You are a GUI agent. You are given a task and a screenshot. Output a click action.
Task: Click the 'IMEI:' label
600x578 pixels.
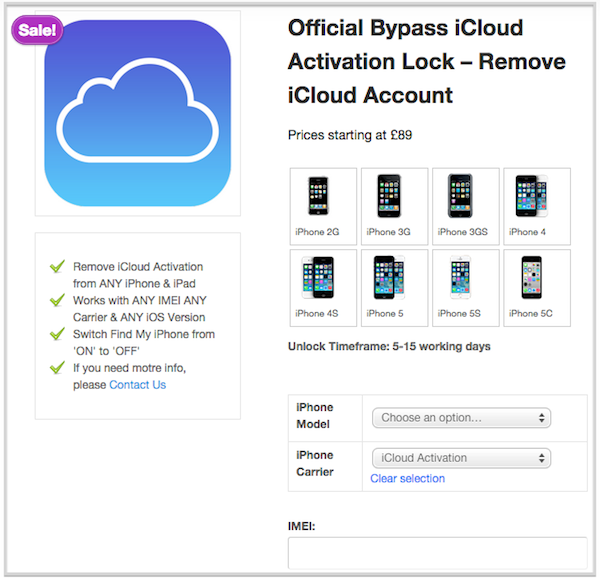(302, 526)
